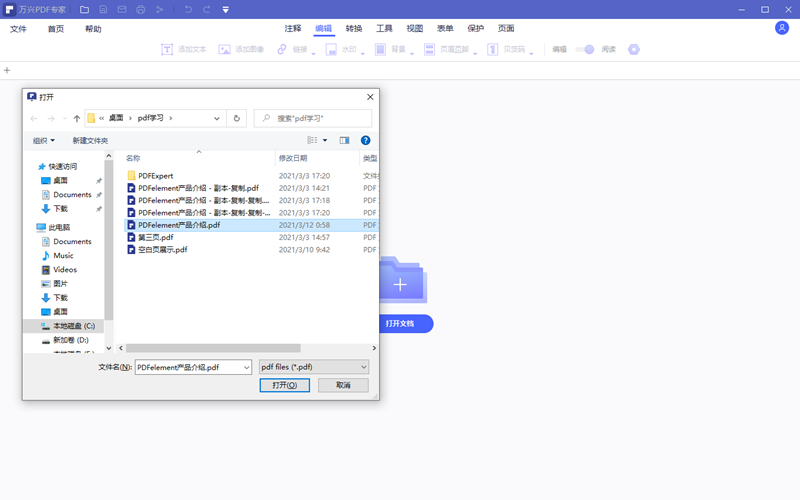This screenshot has height=500, width=800.
Task: Click the print icon in title bar
Action: pyautogui.click(x=140, y=10)
